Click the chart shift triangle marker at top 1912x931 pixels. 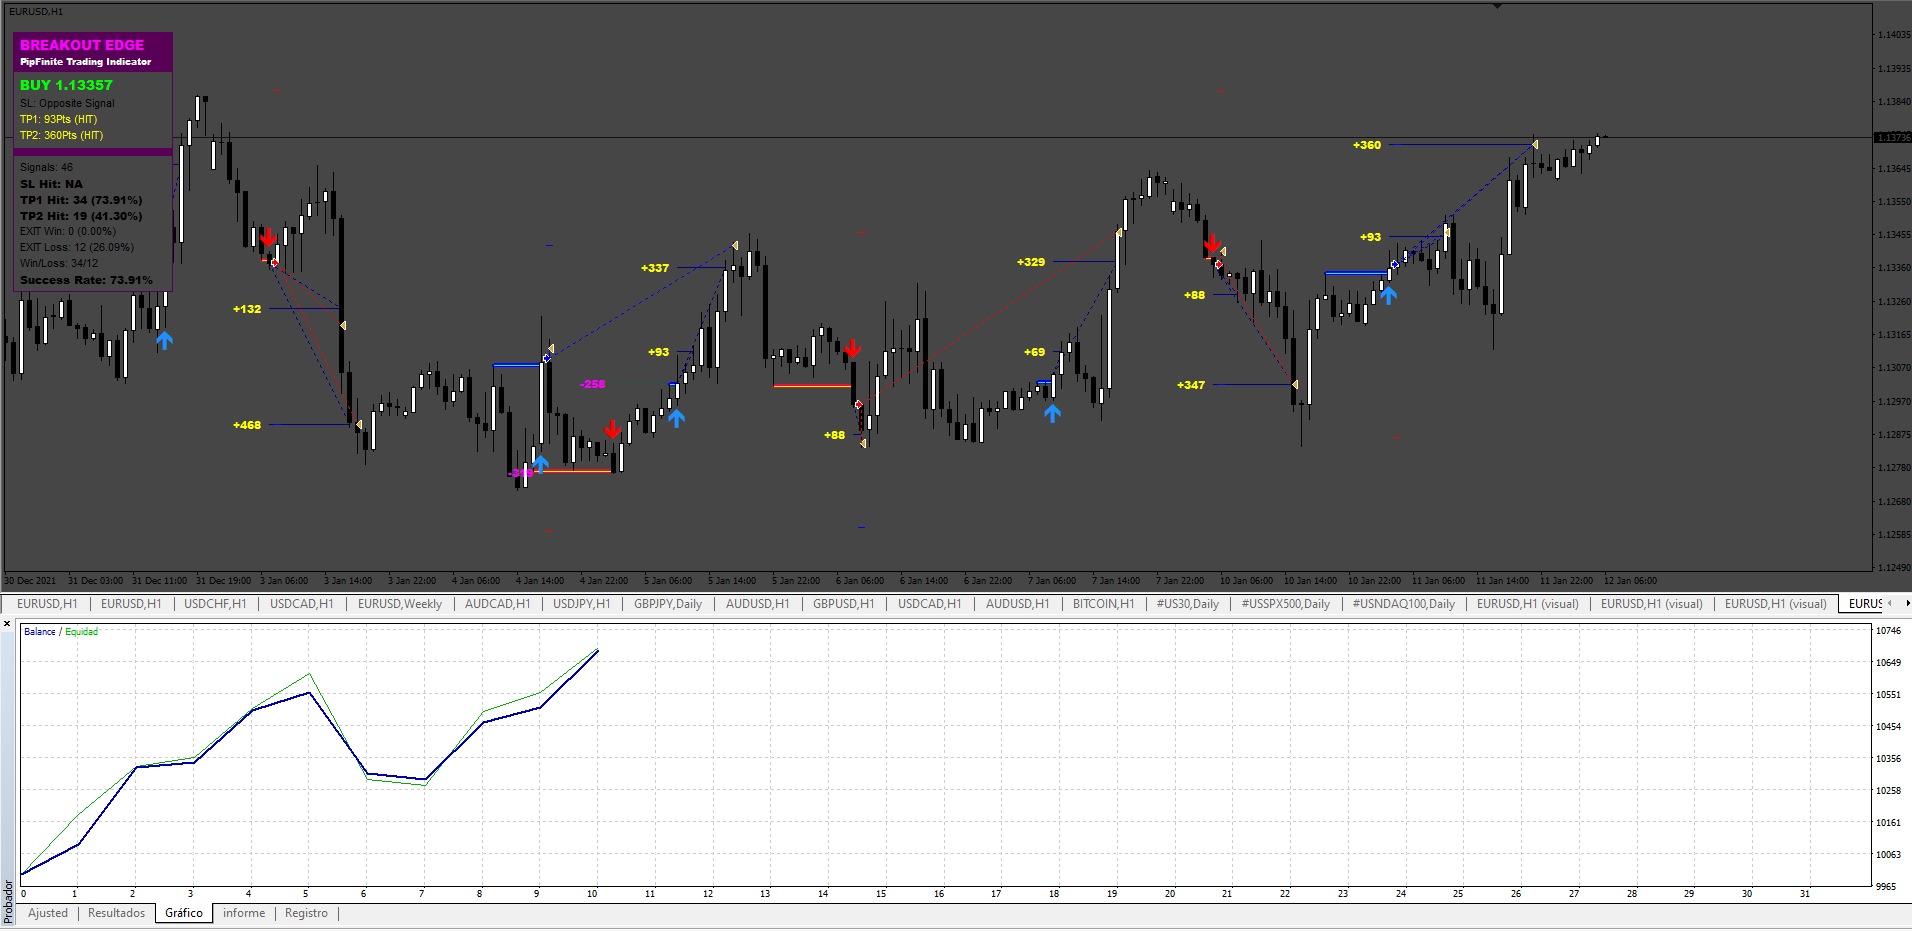(x=1498, y=6)
